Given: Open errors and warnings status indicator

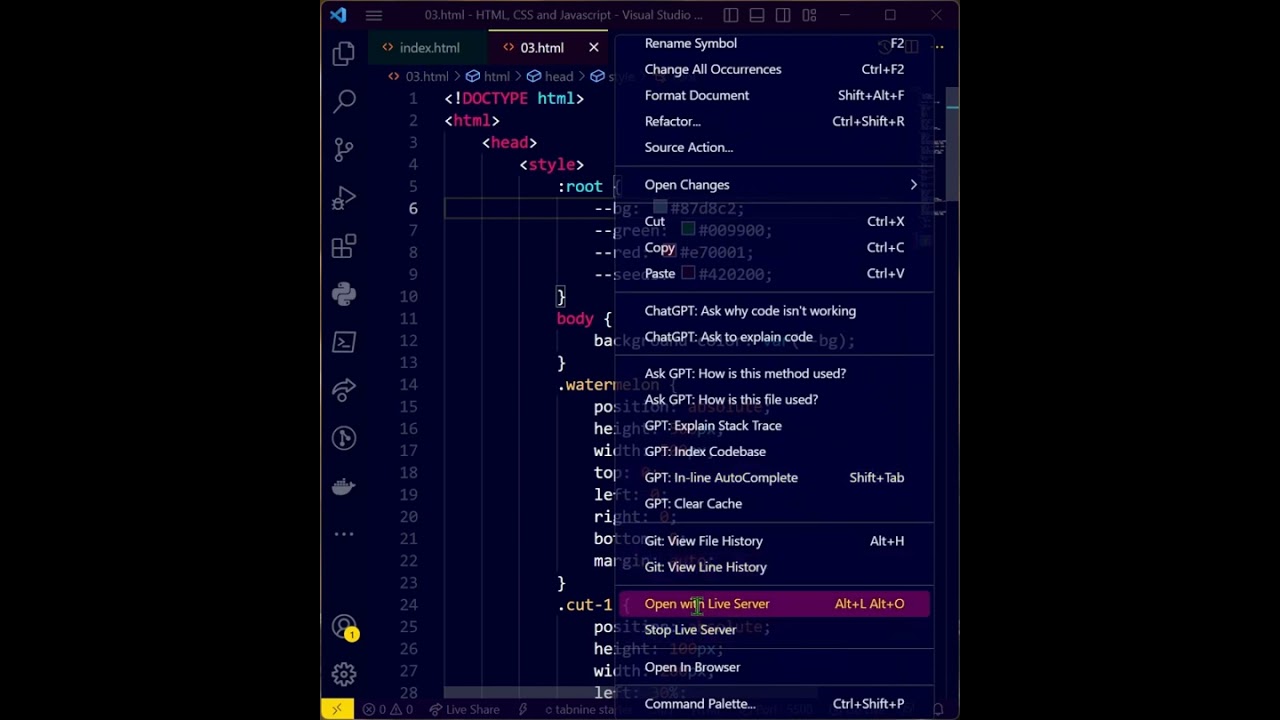Looking at the screenshot, I should coord(387,709).
